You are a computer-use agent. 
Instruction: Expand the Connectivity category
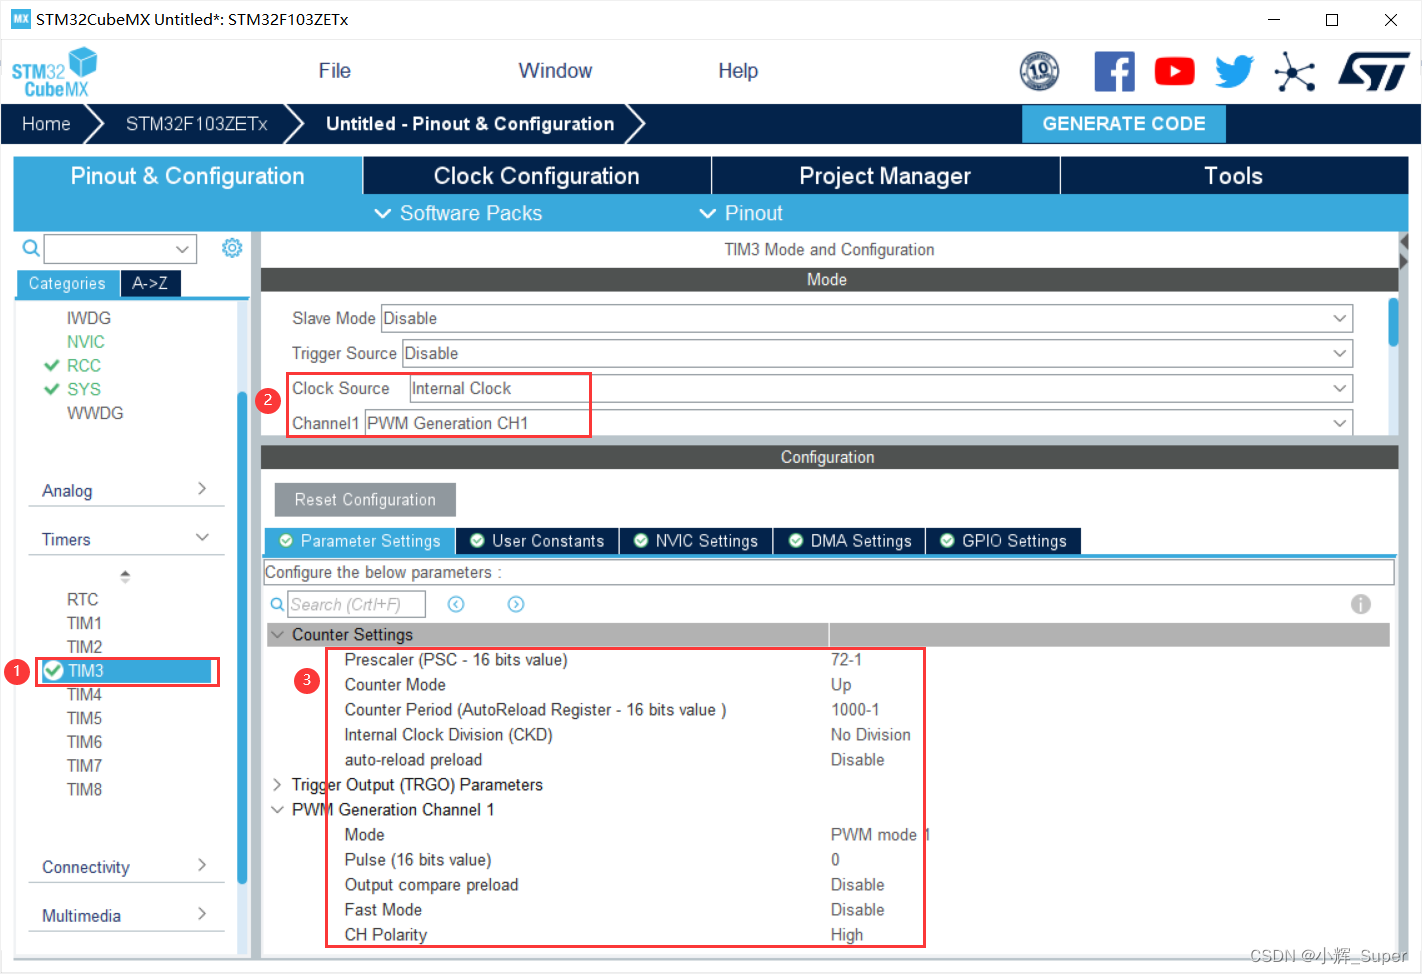coord(125,867)
